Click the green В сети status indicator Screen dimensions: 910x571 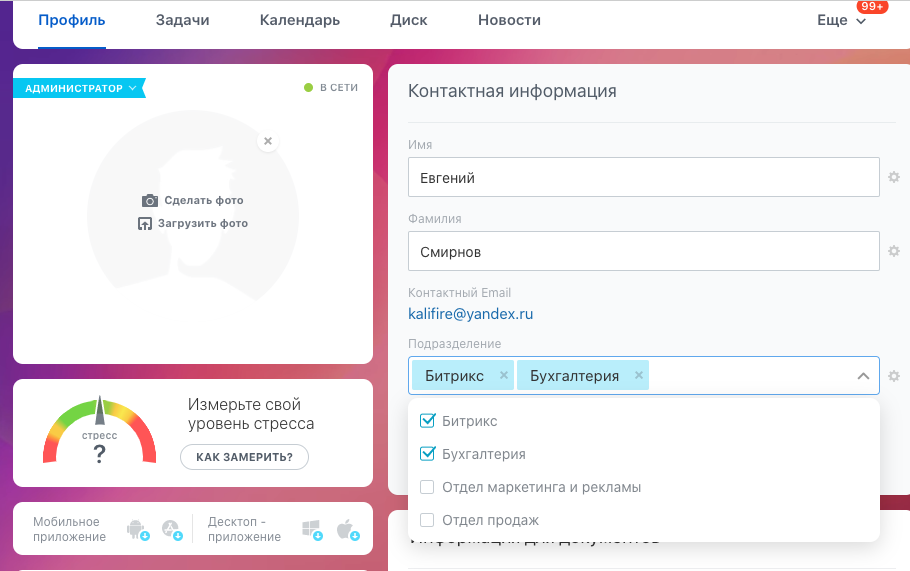pos(308,88)
